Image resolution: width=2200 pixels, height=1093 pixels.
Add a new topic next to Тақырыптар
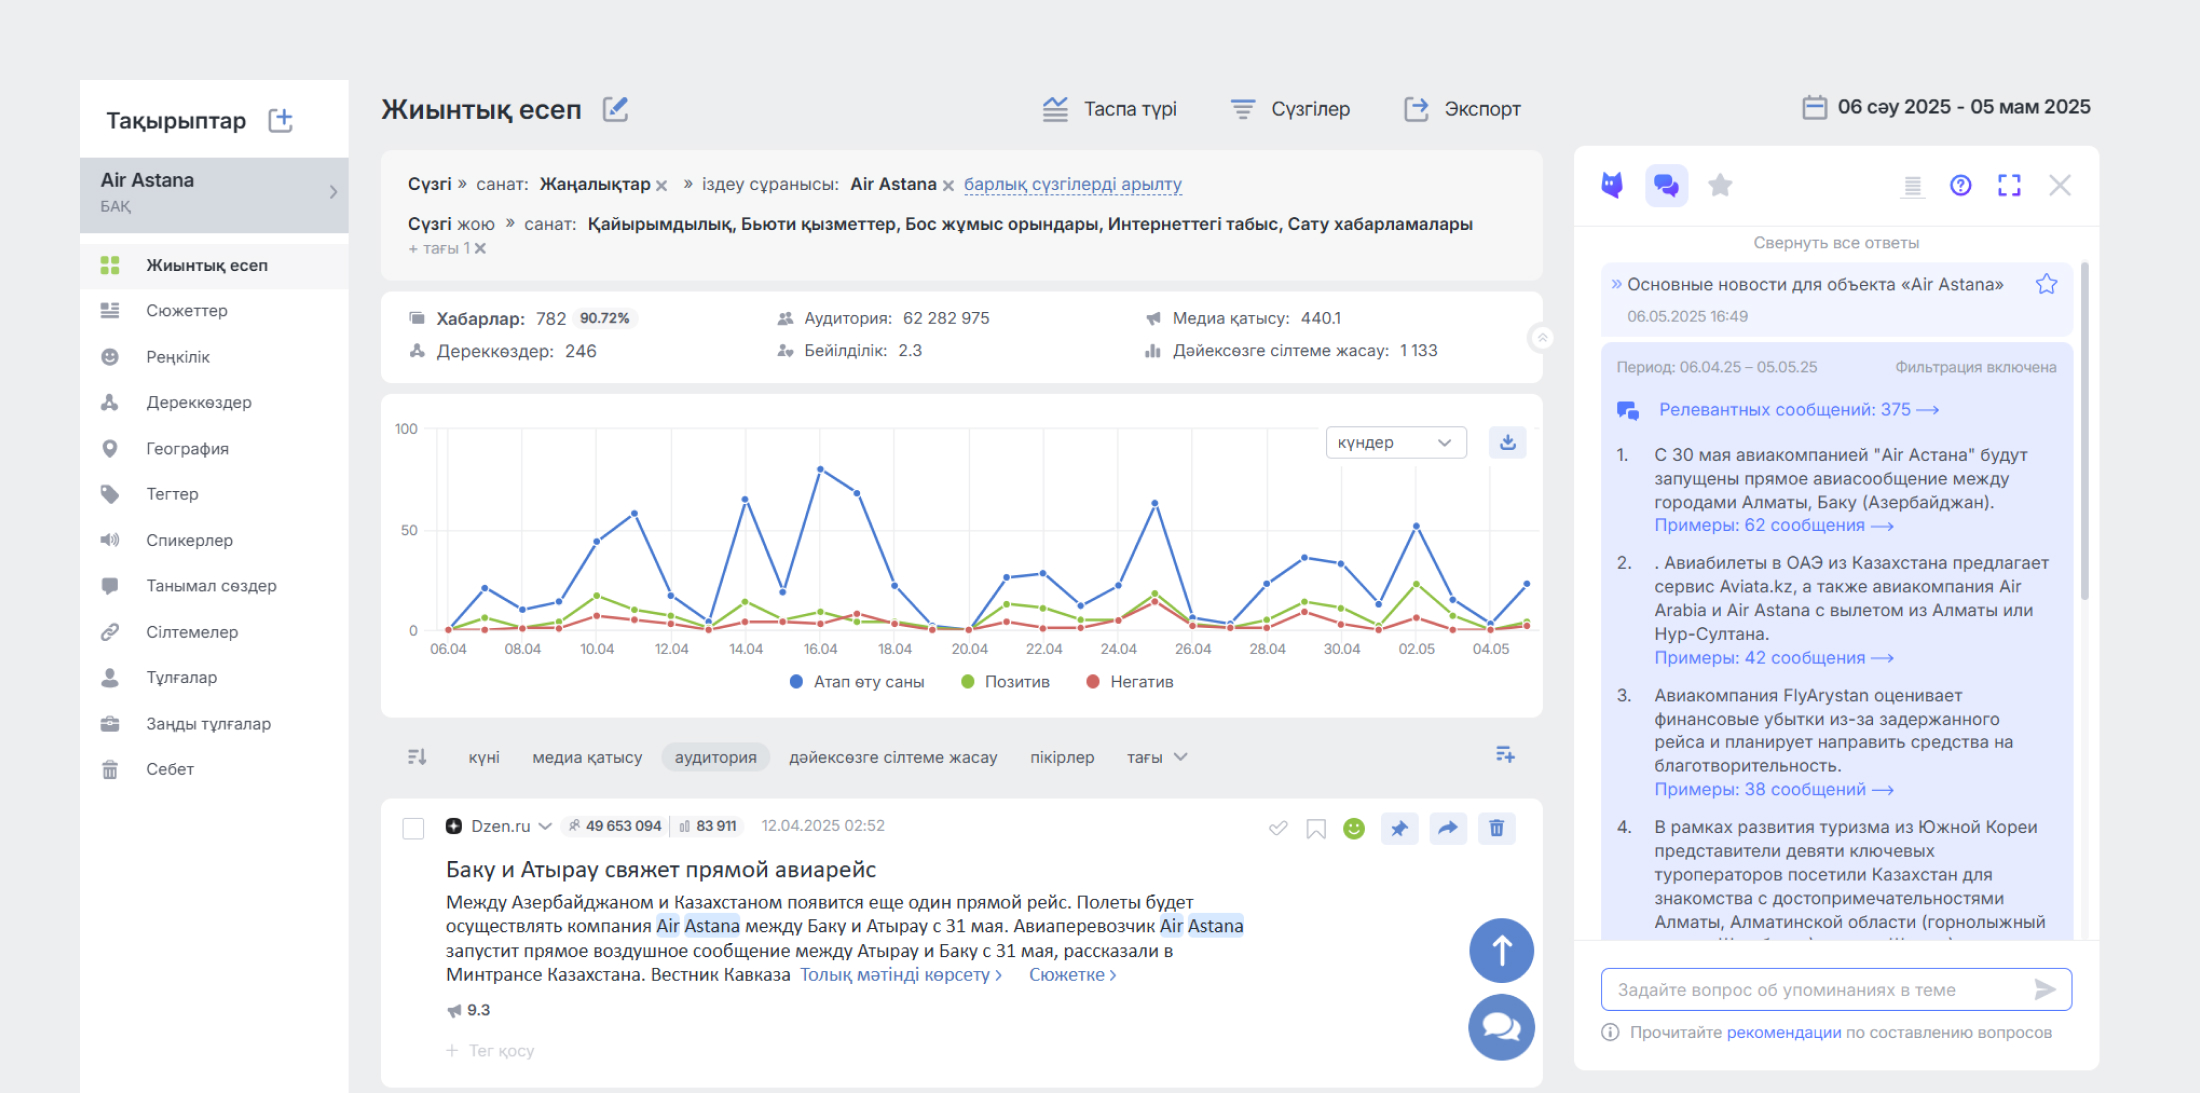(281, 120)
